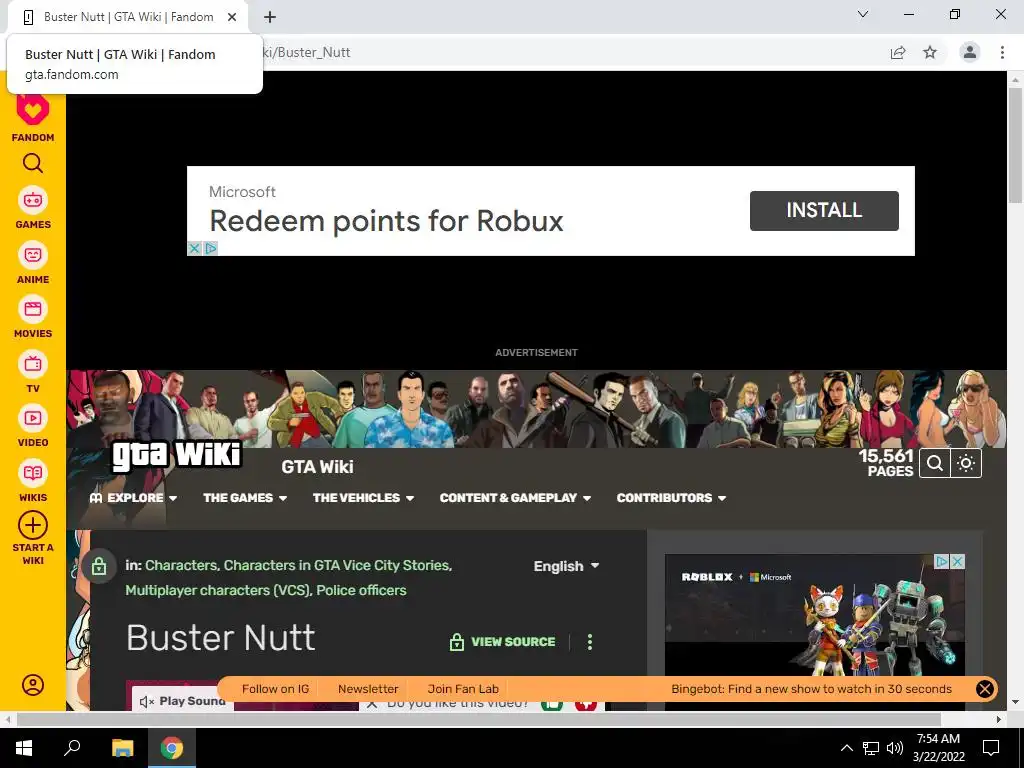Viewport: 1024px width, 768px height.
Task: Click Chrome icon in taskbar
Action: point(172,748)
